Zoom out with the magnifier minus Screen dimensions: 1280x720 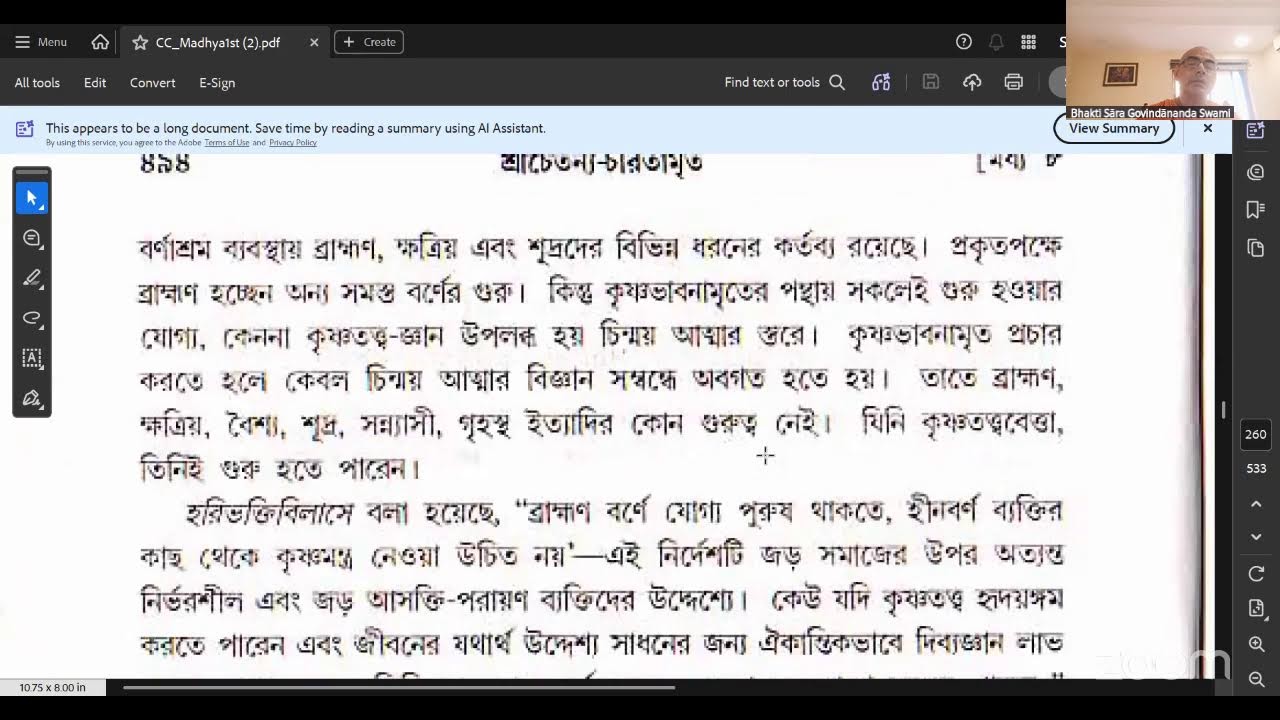[x=1256, y=679]
